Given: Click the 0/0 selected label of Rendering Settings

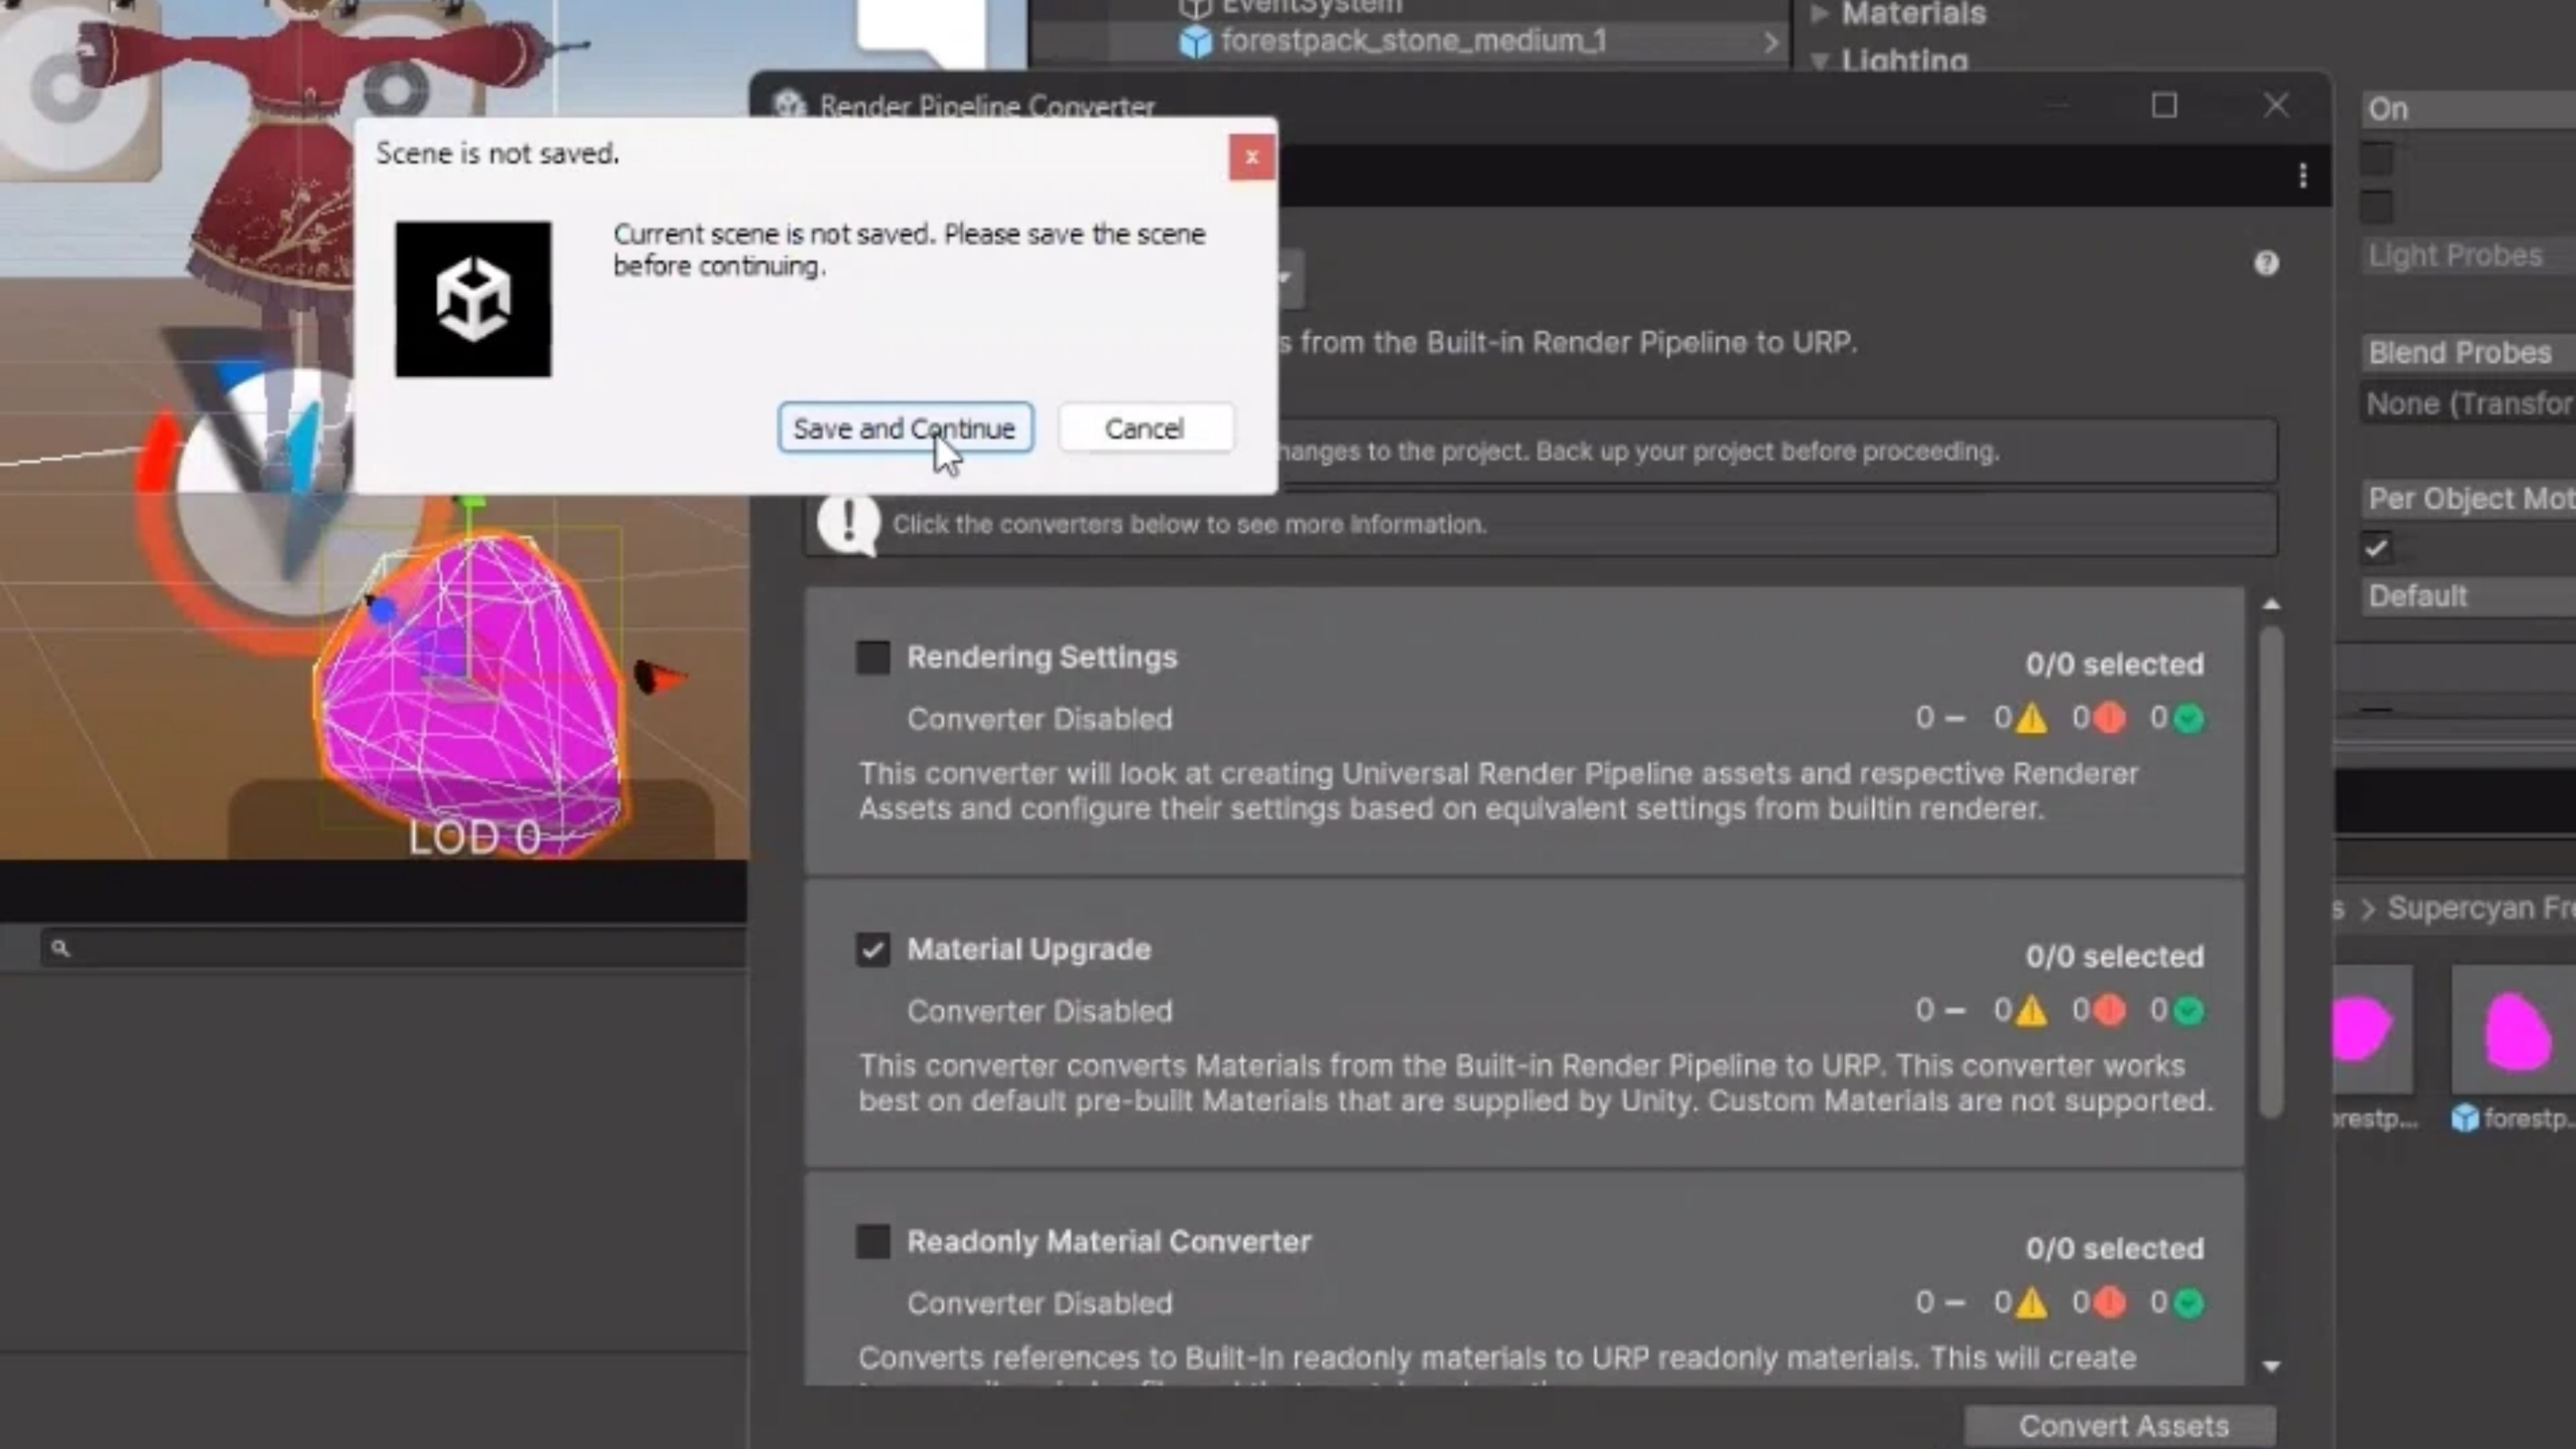Looking at the screenshot, I should (x=2115, y=664).
